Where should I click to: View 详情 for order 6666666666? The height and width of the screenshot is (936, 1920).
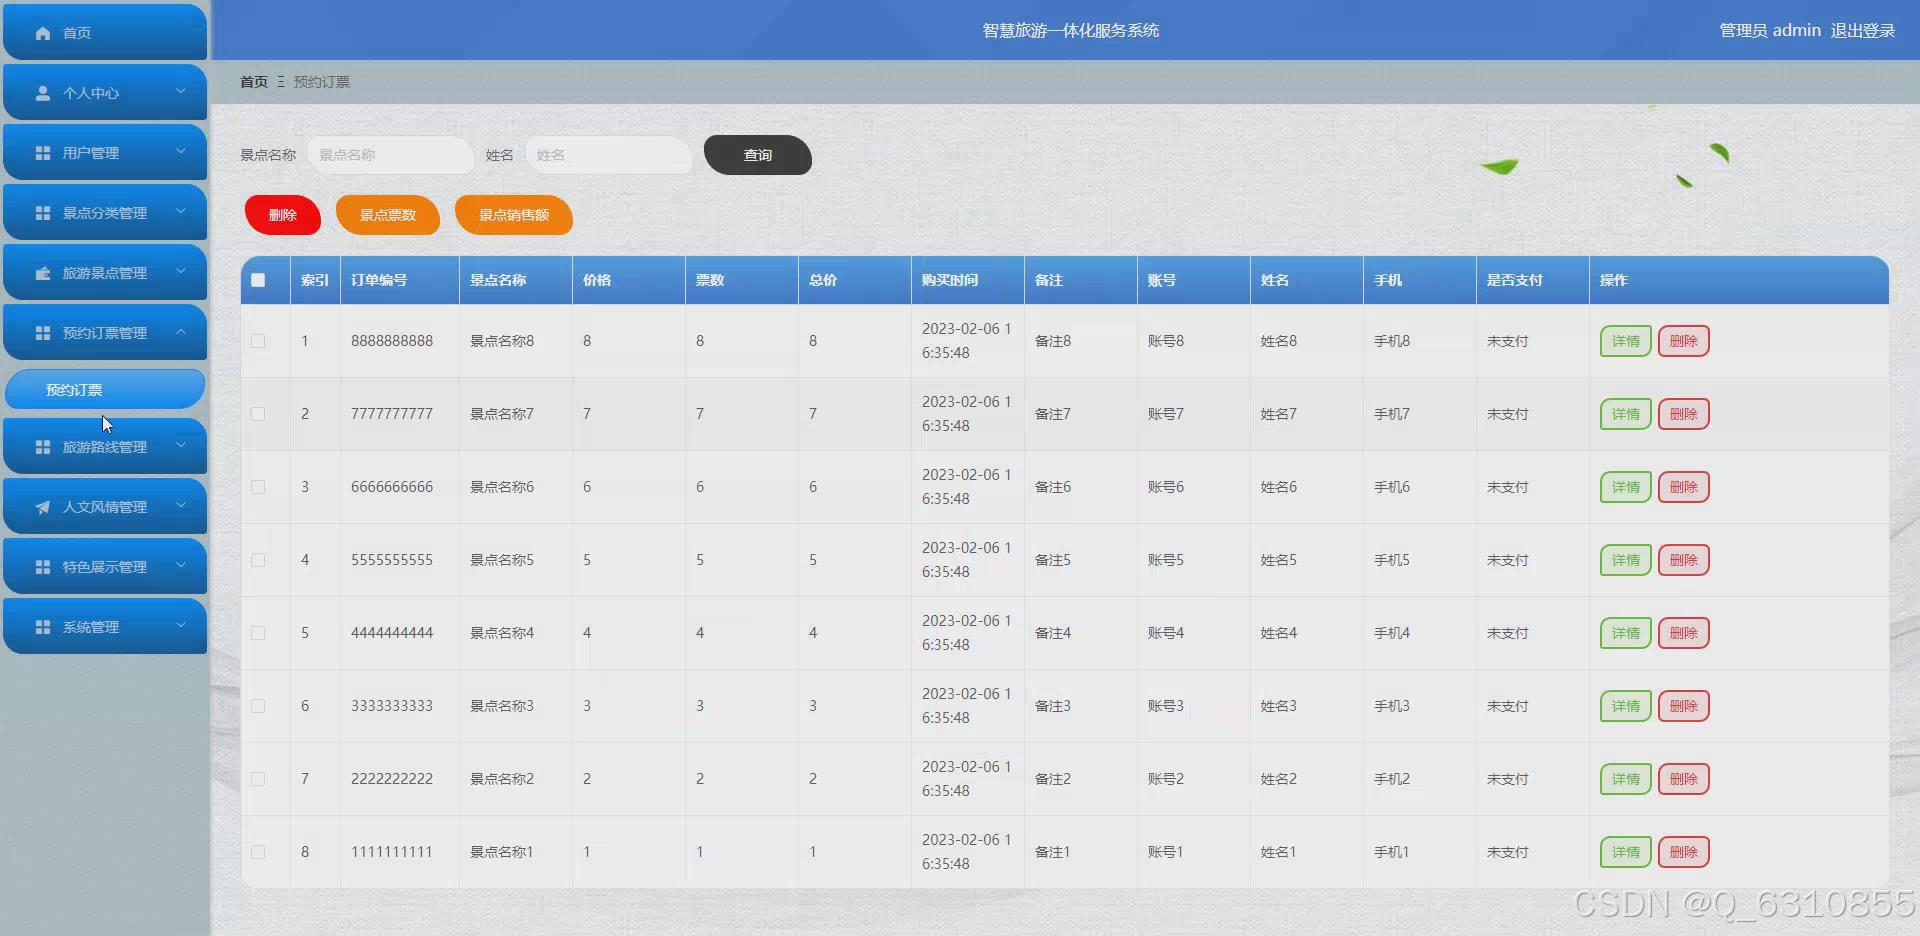[x=1626, y=487]
